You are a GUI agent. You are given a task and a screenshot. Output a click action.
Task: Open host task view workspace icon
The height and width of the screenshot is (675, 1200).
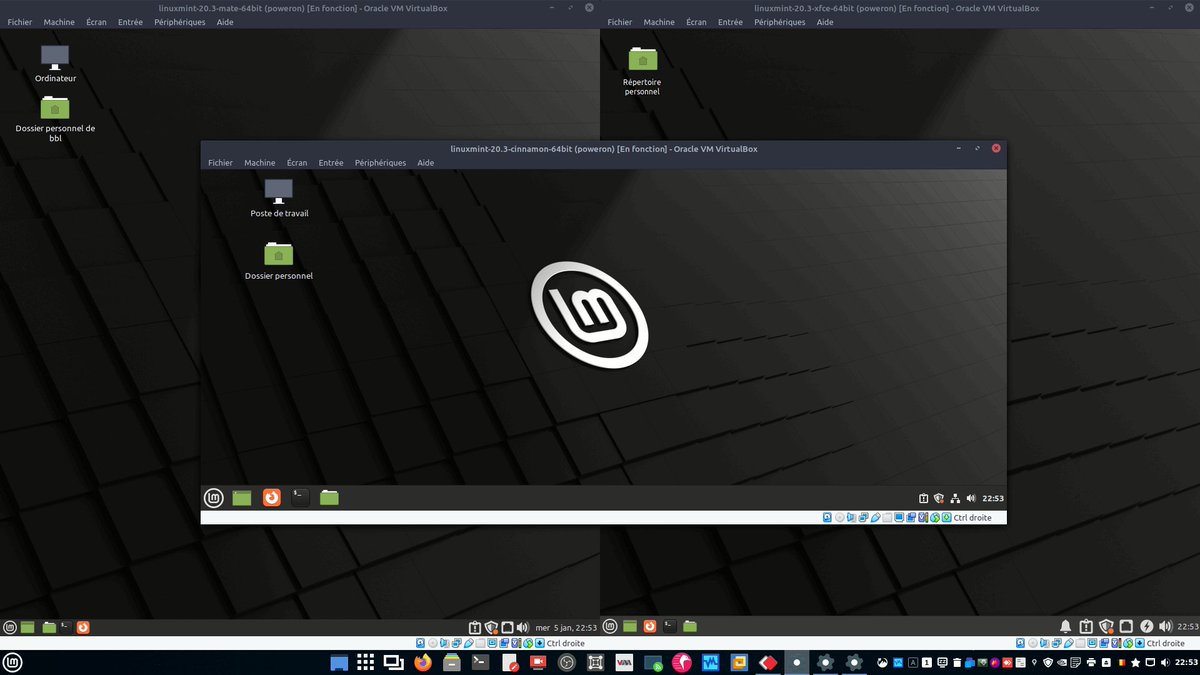tap(394, 662)
